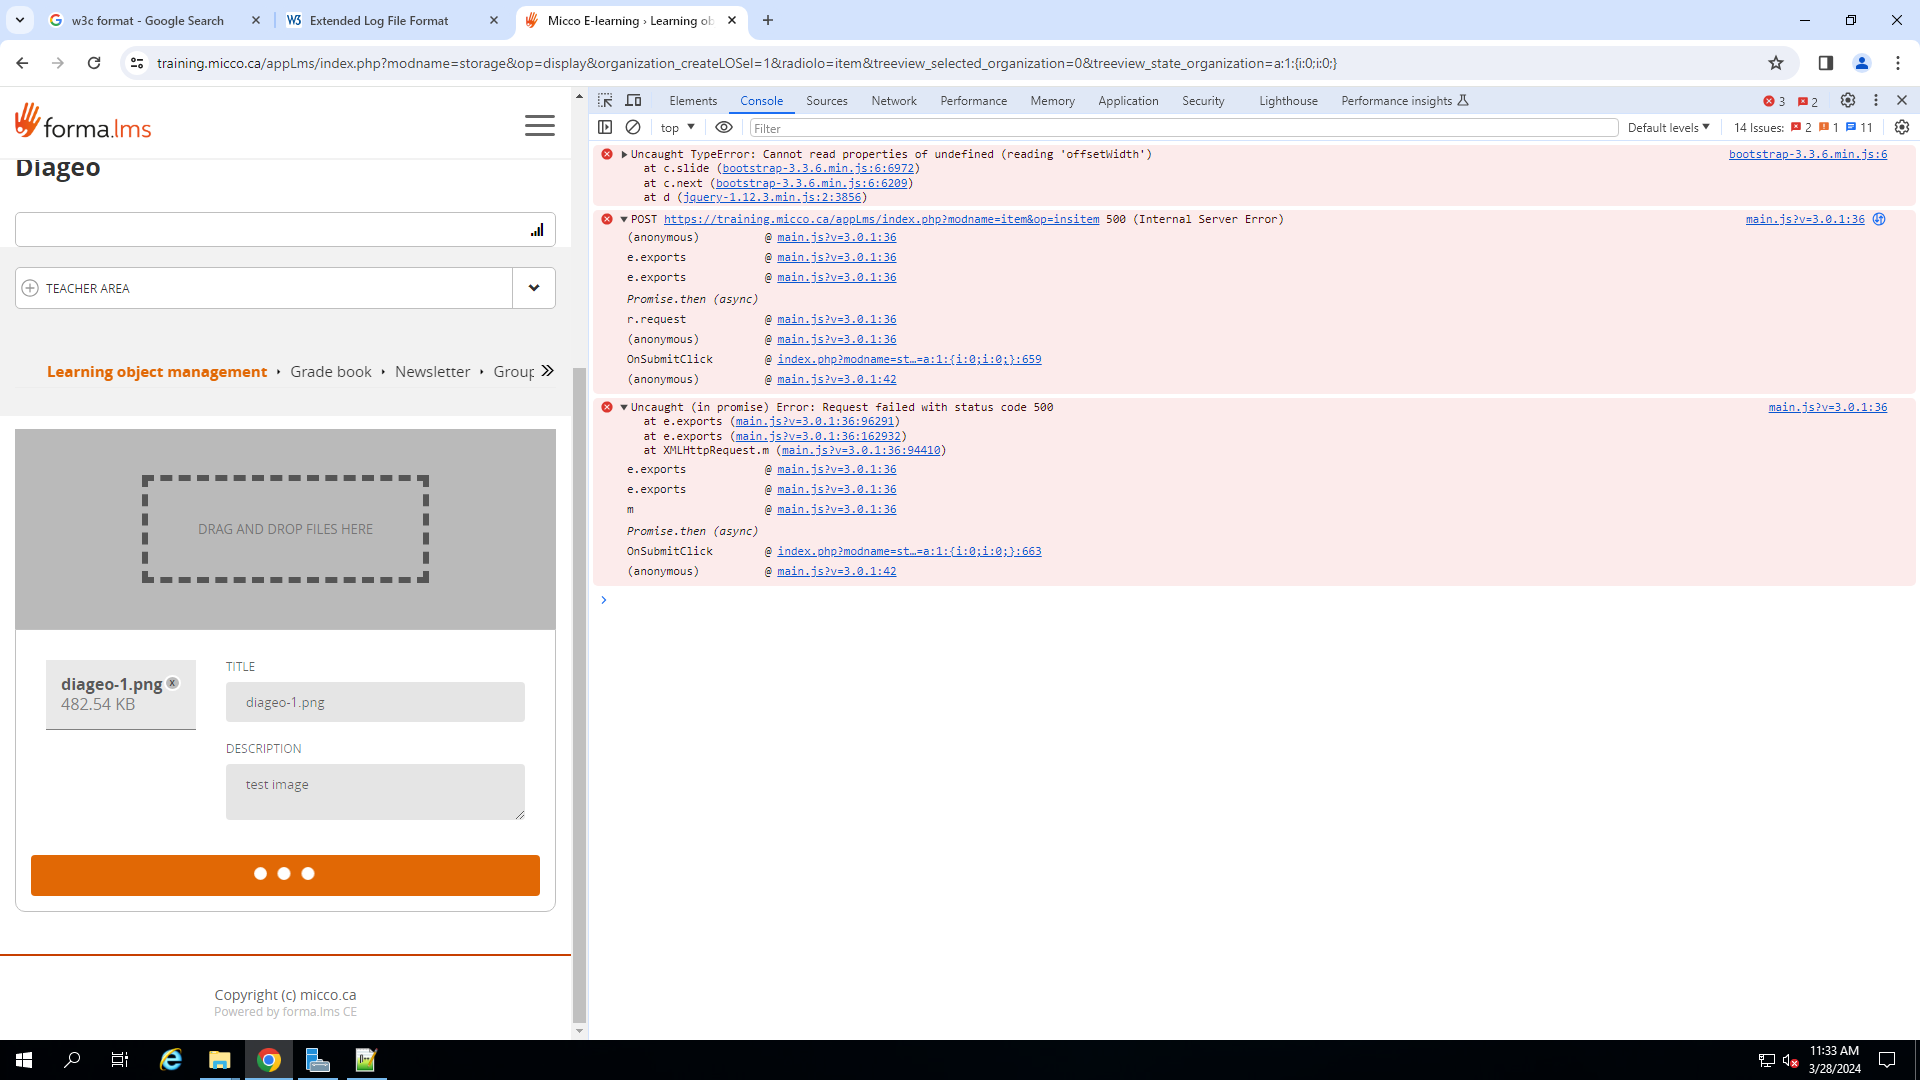This screenshot has height=1080, width=1920.
Task: Open the DevTools settings gear
Action: coord(1848,101)
